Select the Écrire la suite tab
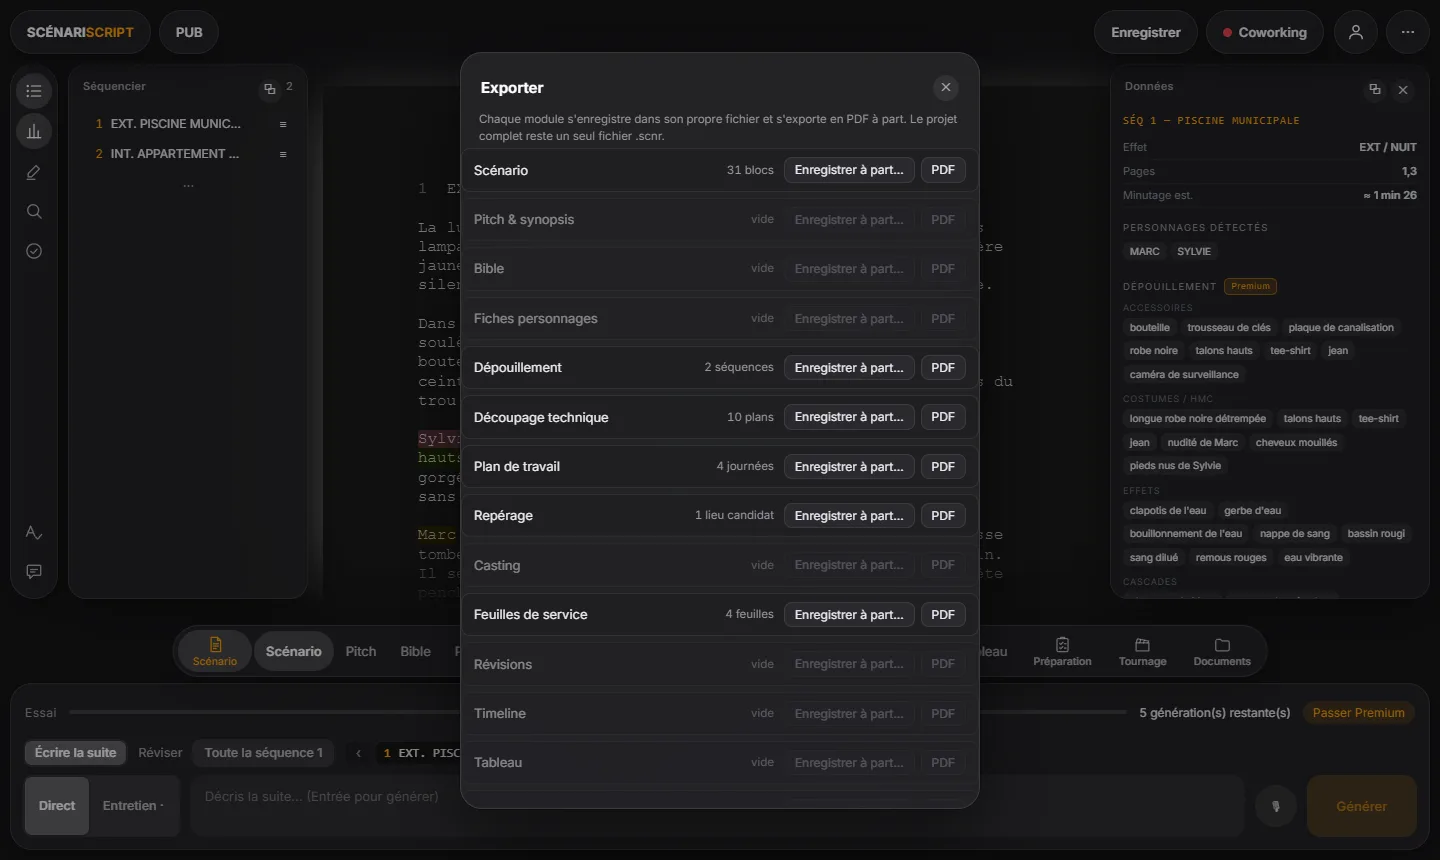Image resolution: width=1440 pixels, height=860 pixels. click(76, 753)
